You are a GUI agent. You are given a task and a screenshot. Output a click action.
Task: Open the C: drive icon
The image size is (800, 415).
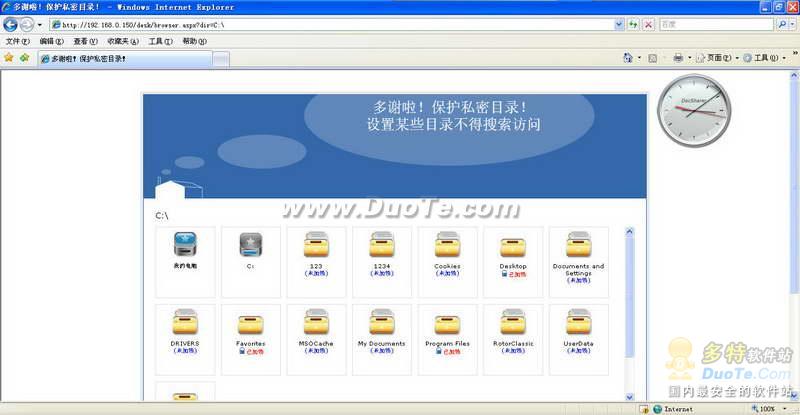[251, 245]
